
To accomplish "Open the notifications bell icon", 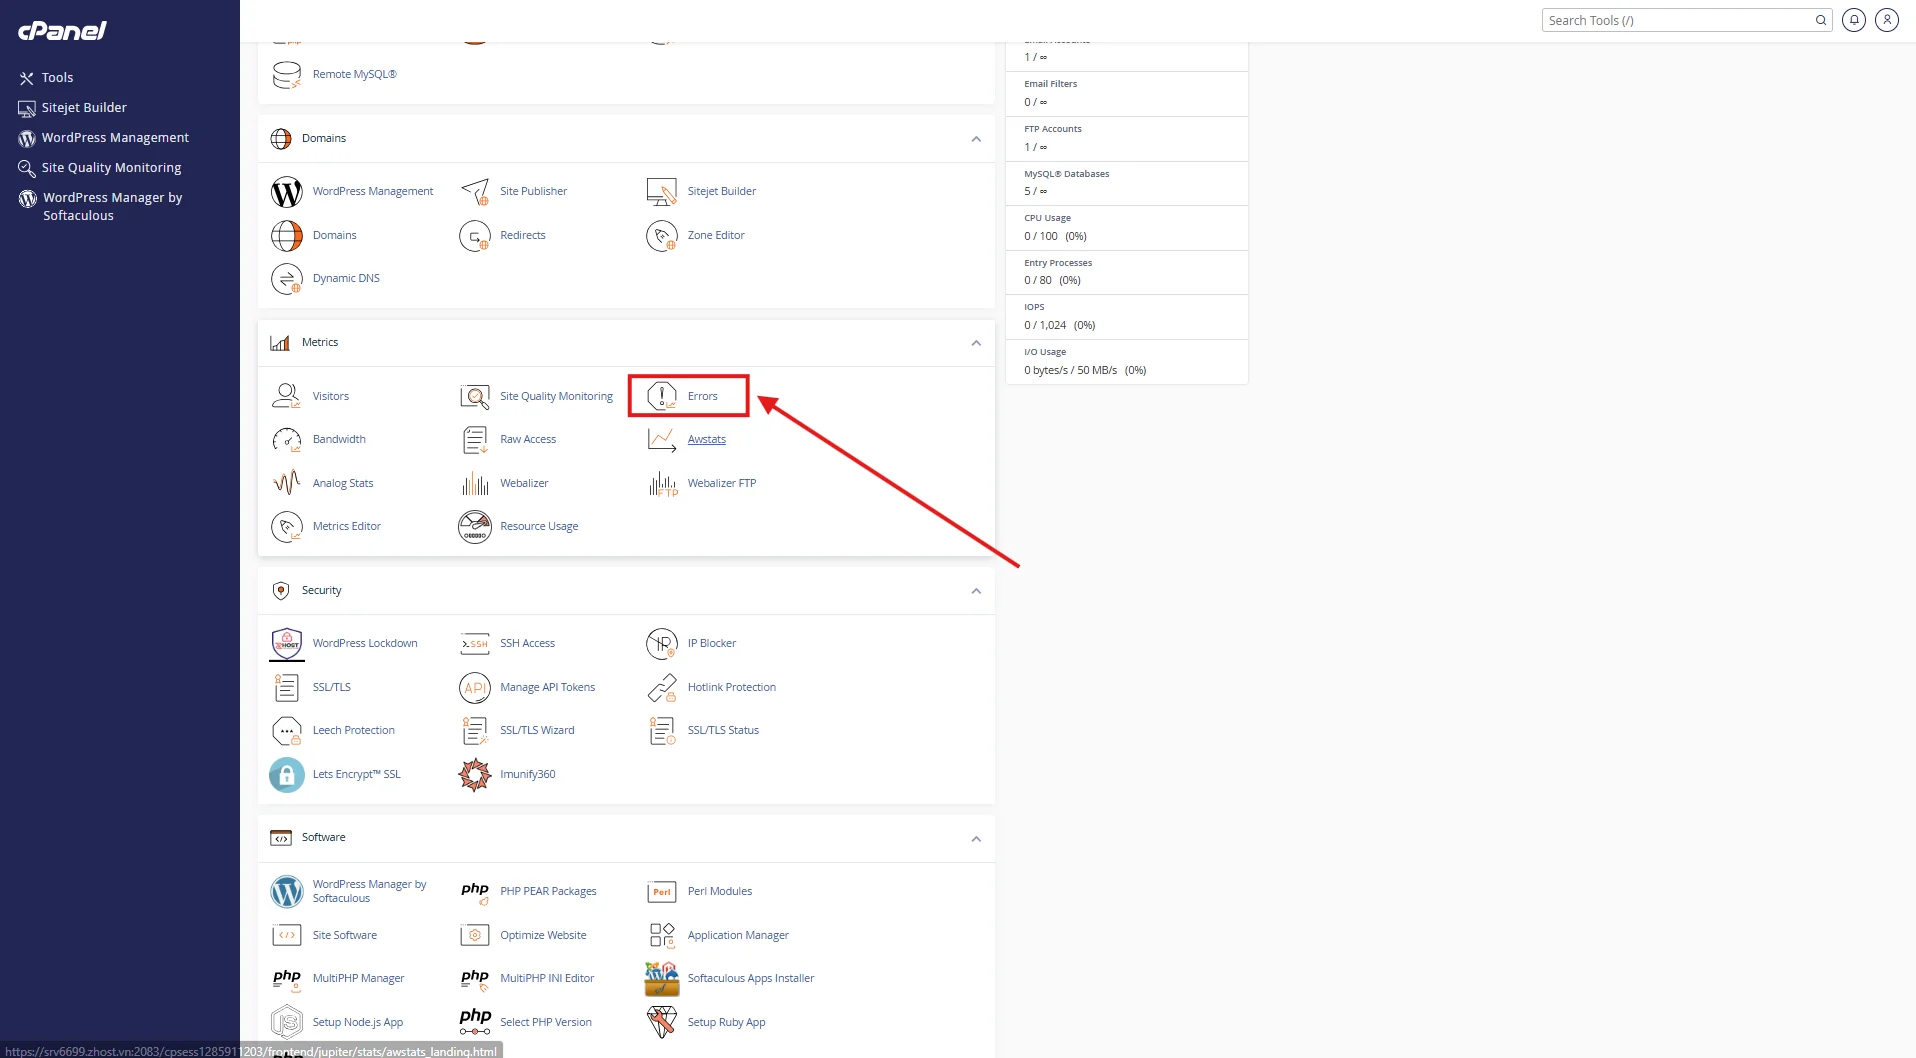I will [1854, 20].
